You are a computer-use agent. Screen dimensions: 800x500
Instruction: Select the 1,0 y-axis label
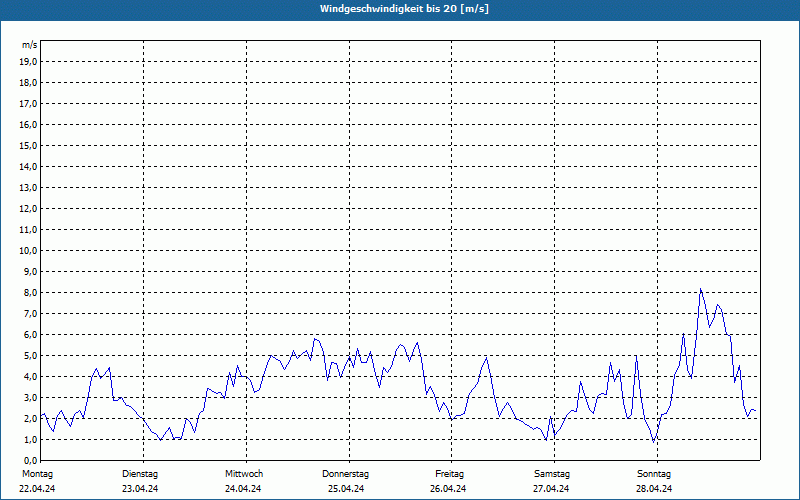pyautogui.click(x=29, y=439)
